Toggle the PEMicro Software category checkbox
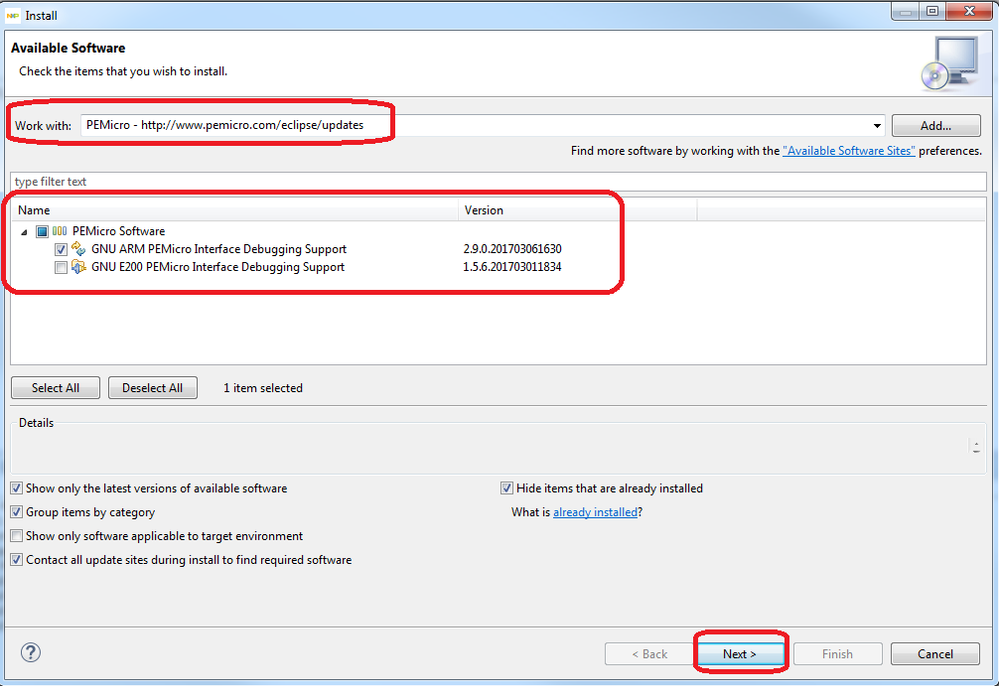 [x=42, y=231]
